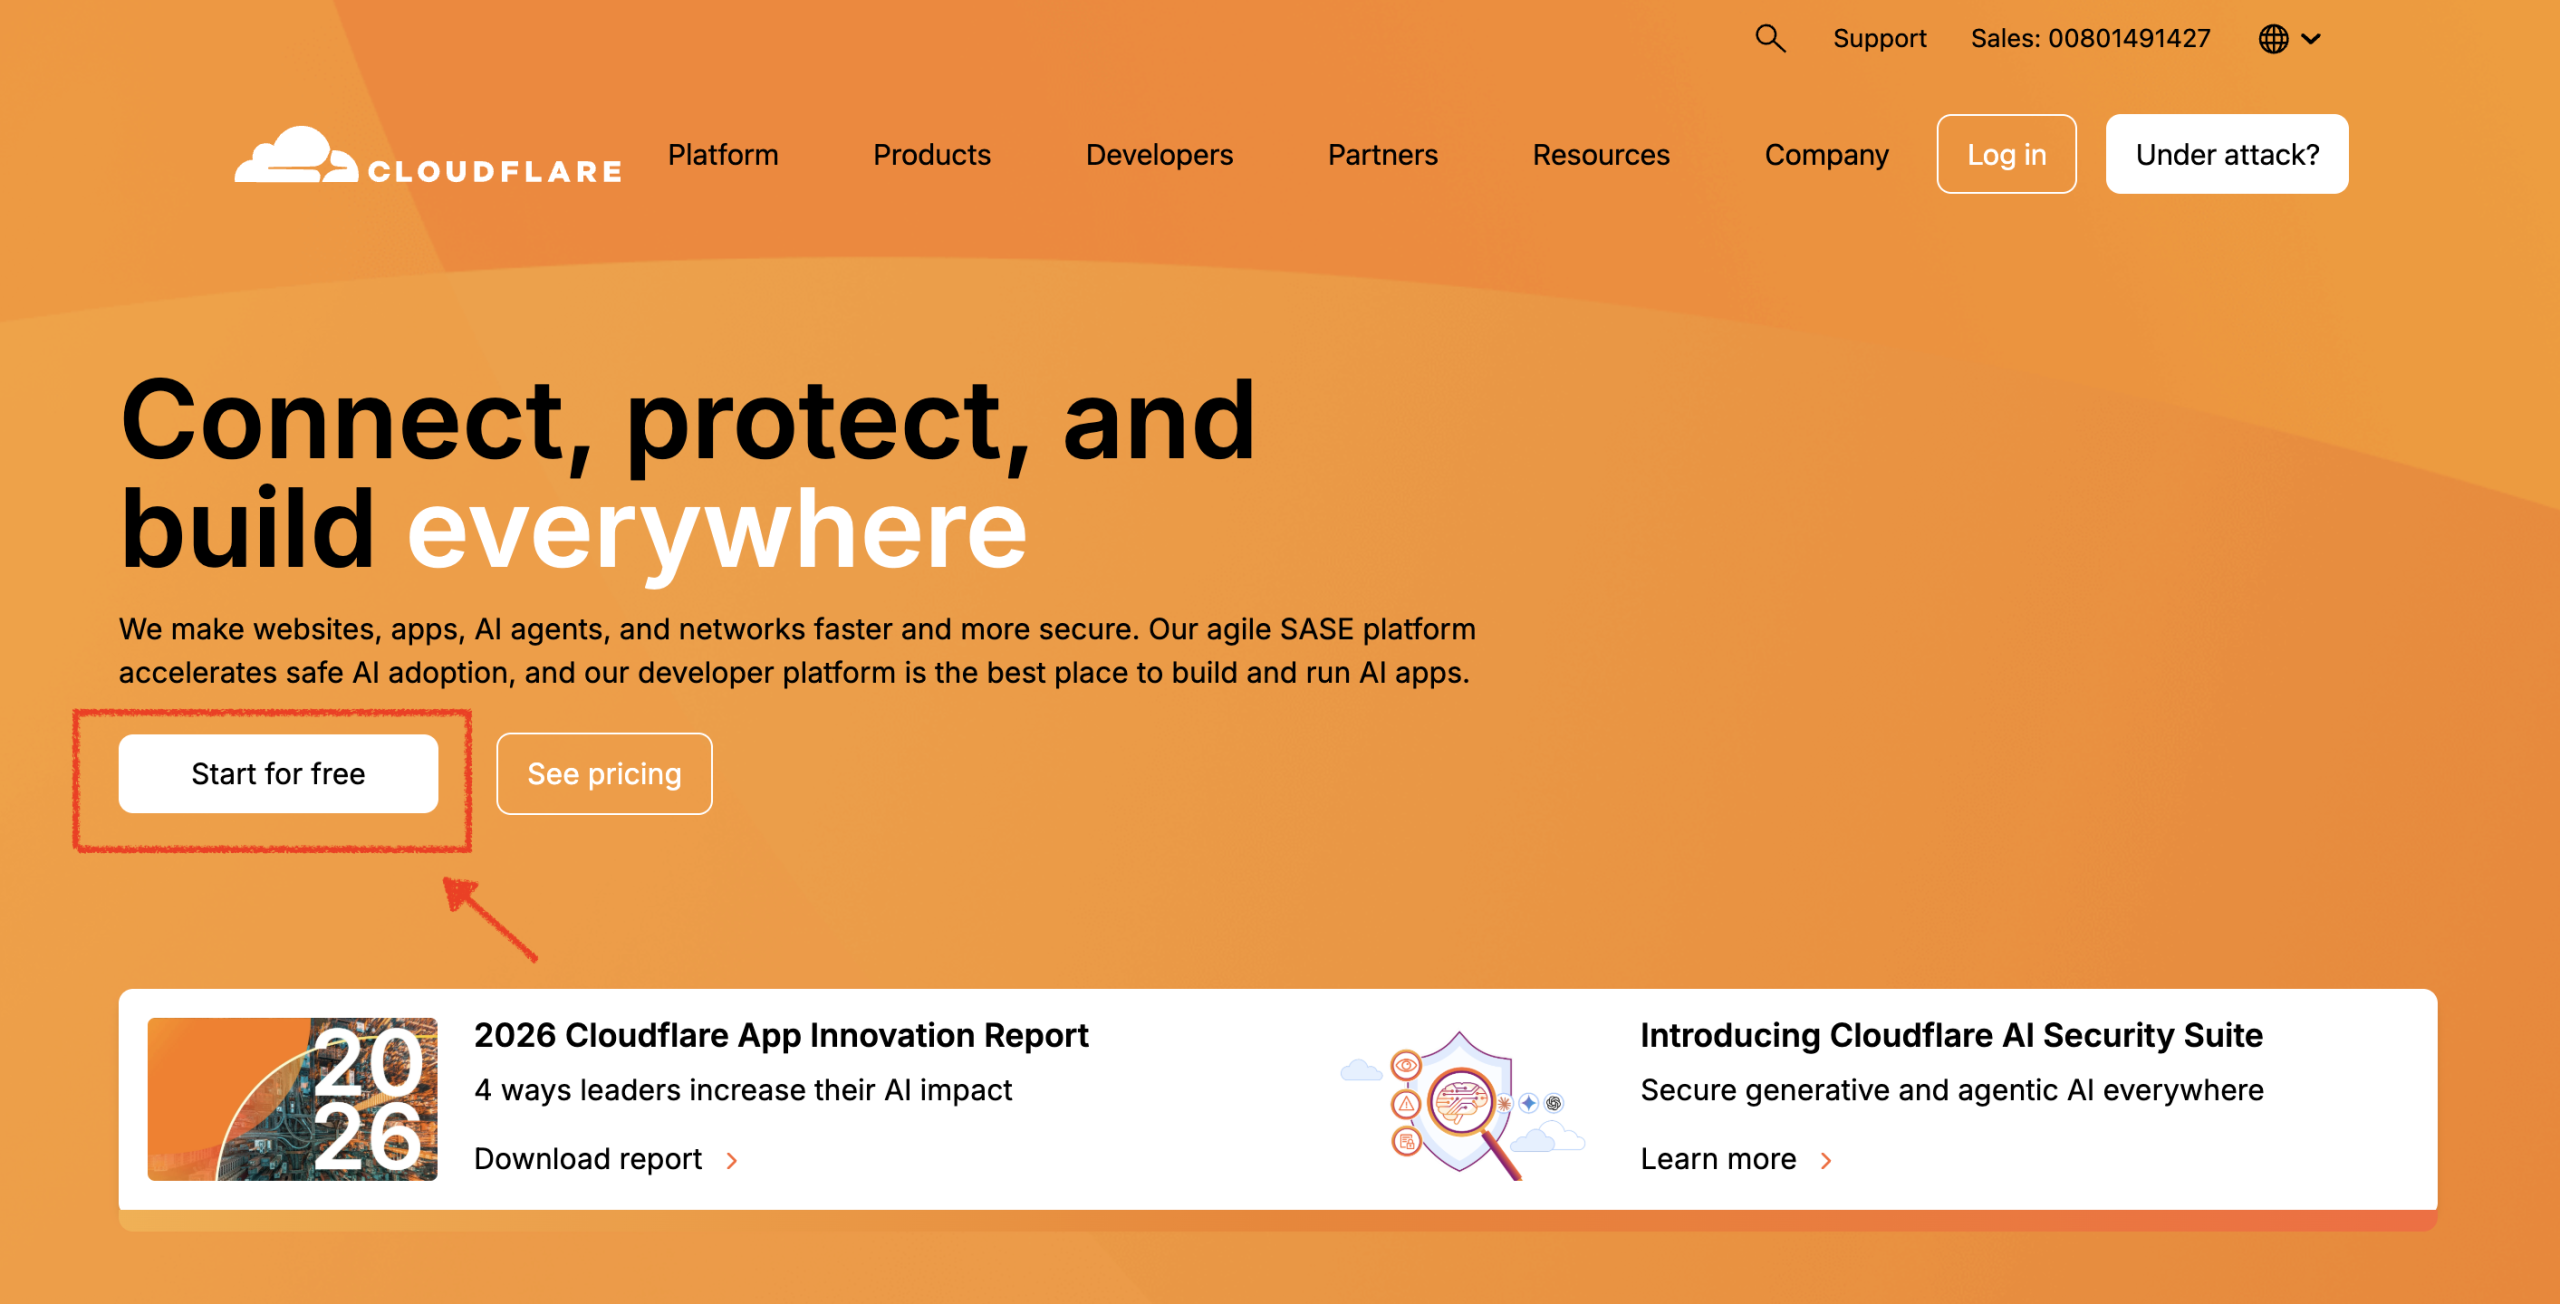Viewport: 2560px width, 1304px height.
Task: Open the Company menu
Action: (1826, 155)
